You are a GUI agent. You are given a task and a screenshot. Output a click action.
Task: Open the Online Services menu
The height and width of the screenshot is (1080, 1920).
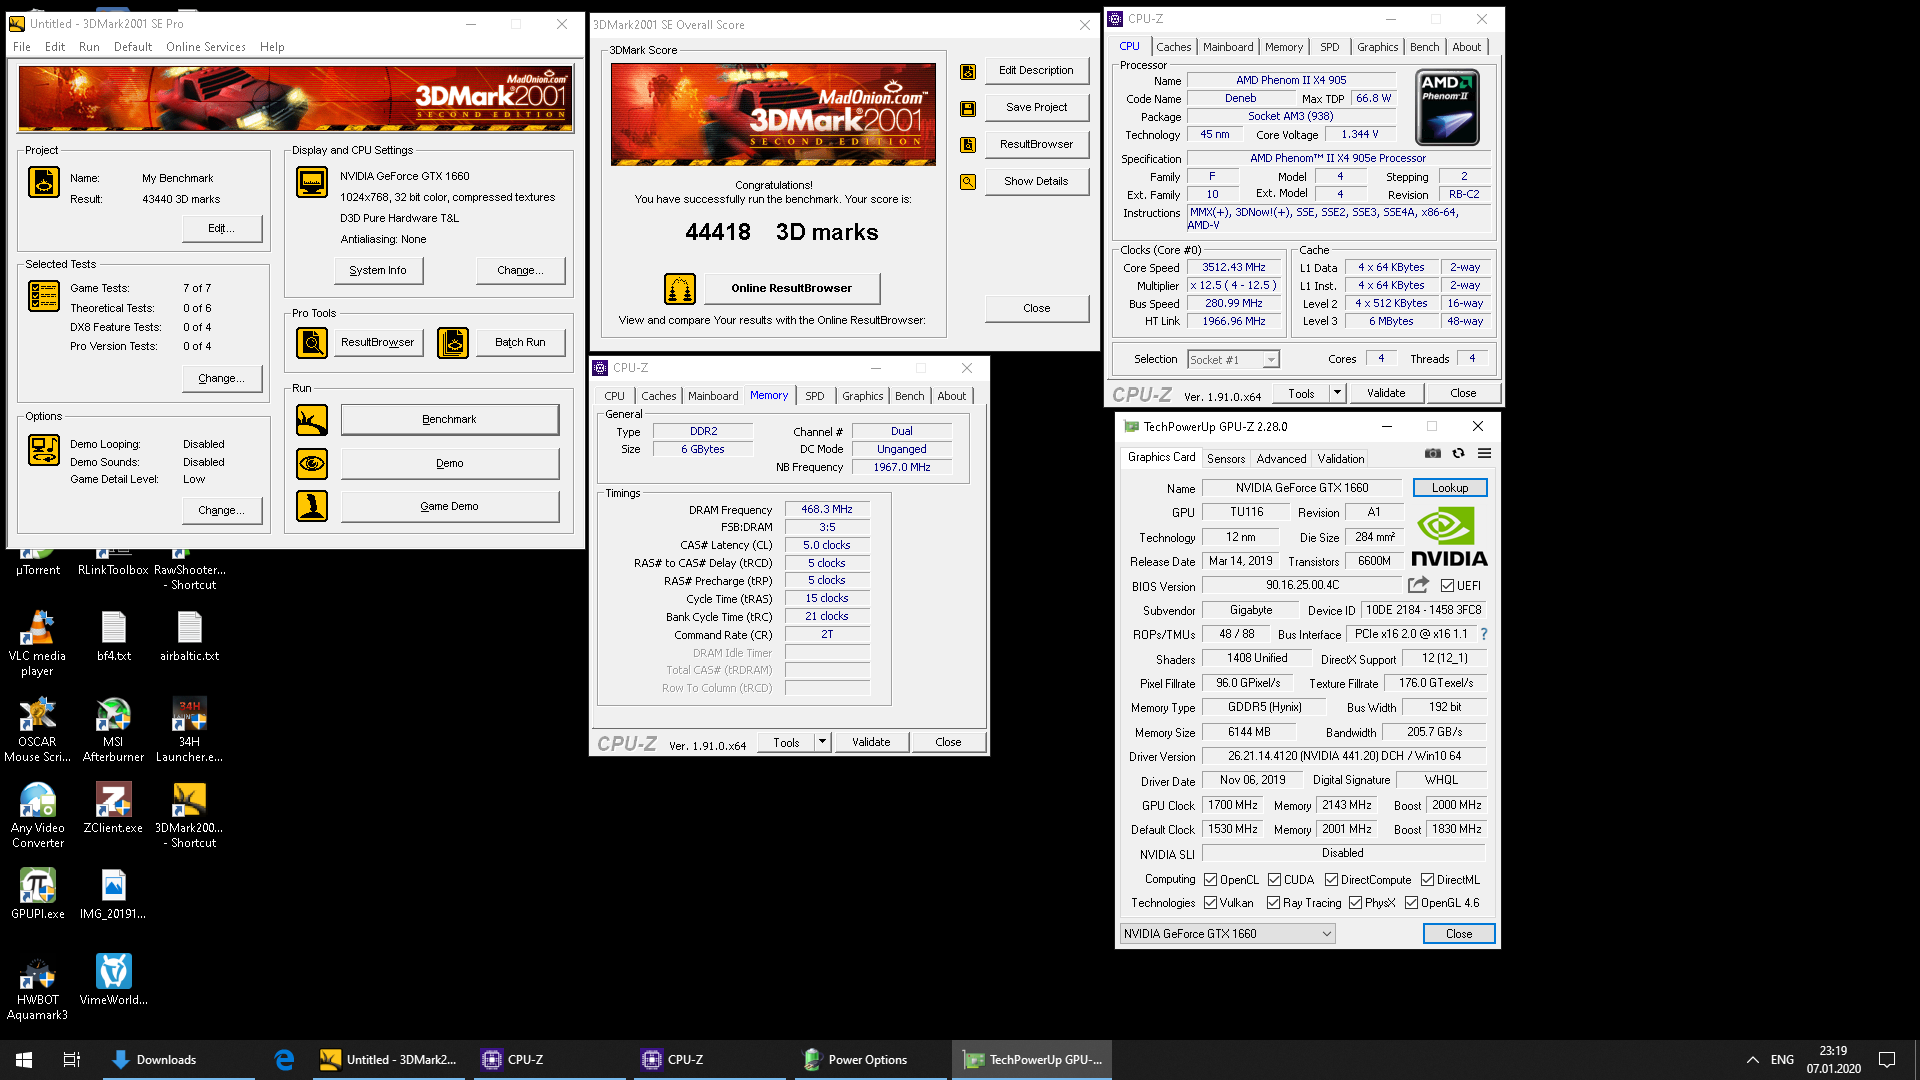pyautogui.click(x=206, y=47)
